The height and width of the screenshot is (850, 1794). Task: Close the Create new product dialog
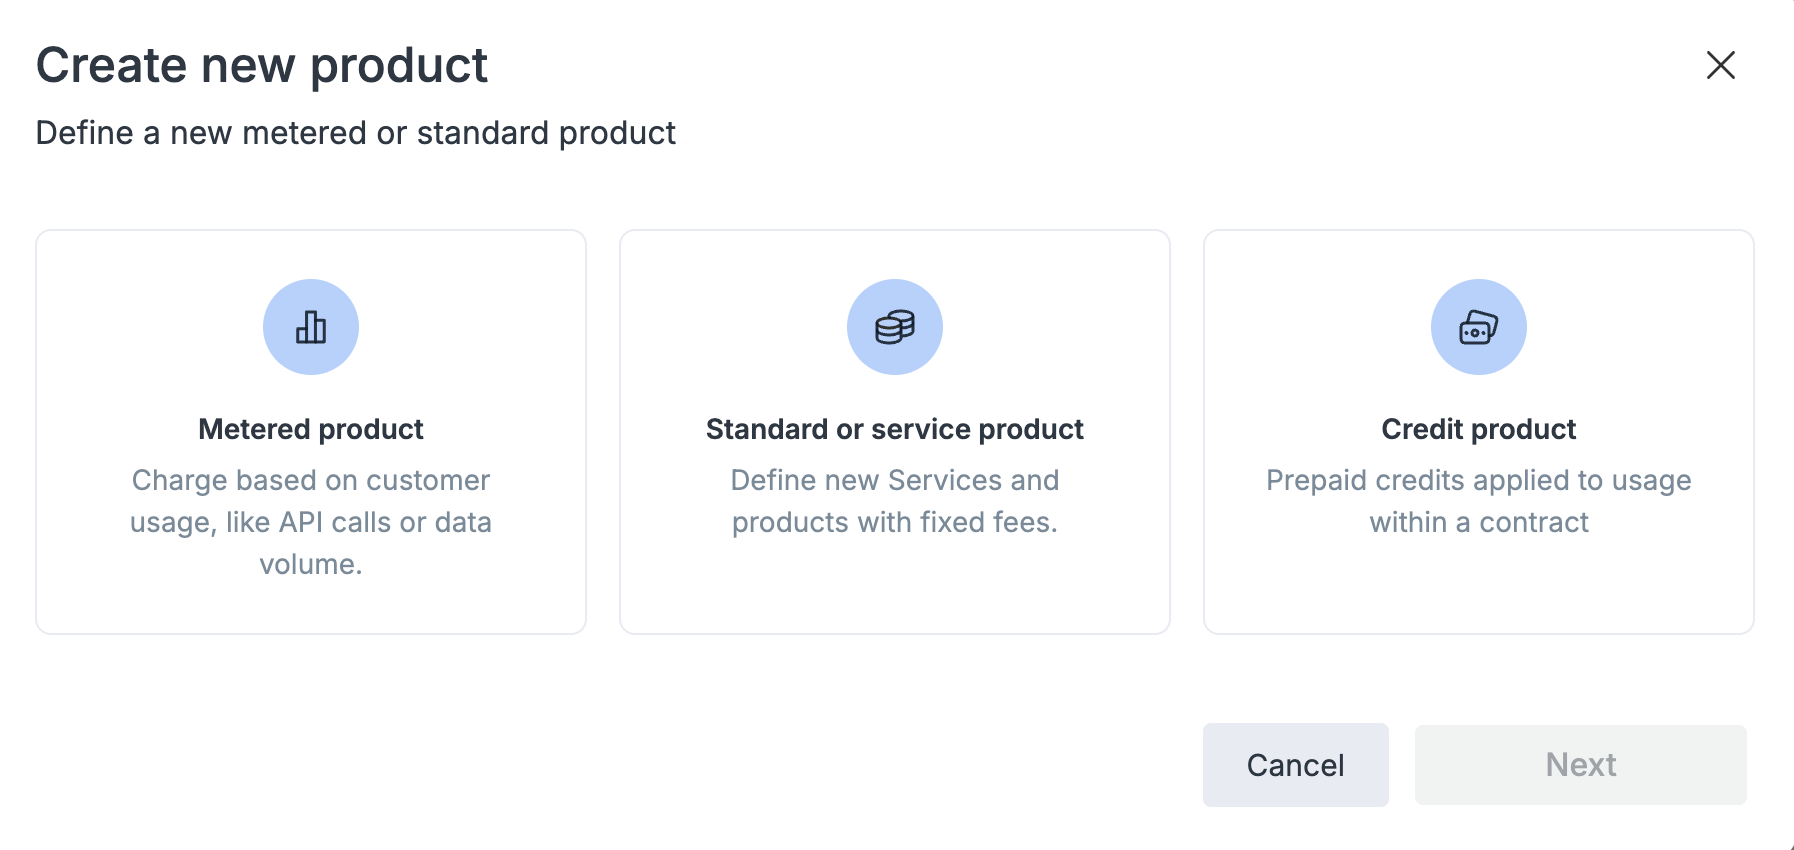pos(1720,65)
